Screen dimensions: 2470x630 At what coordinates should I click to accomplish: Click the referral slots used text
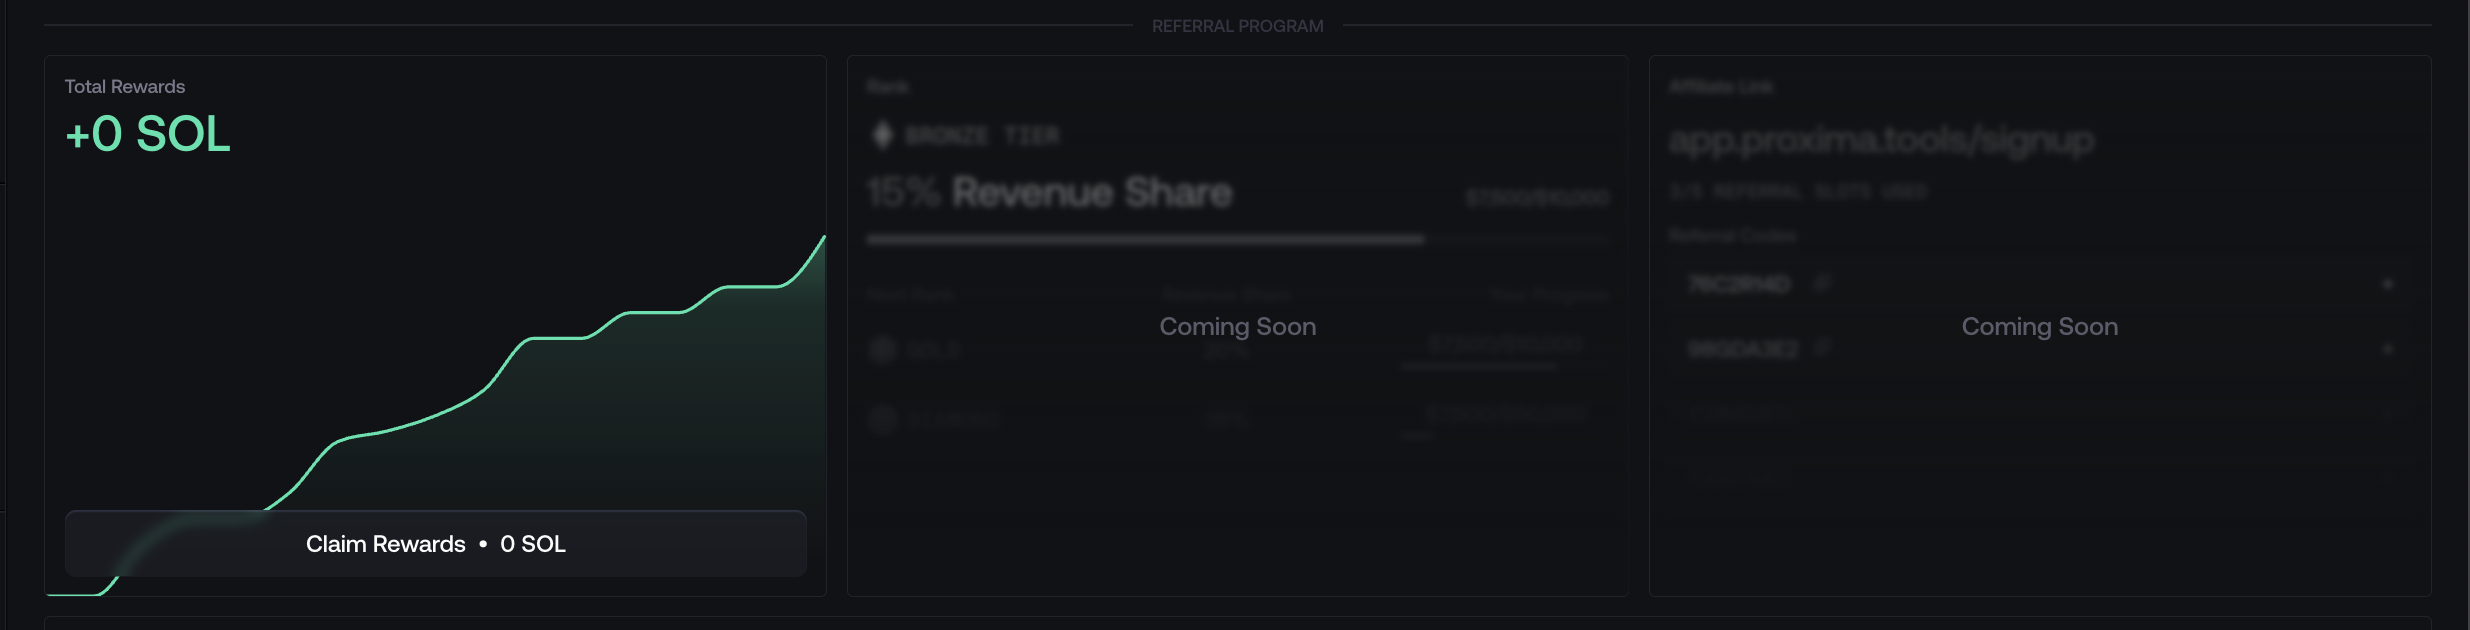[1797, 192]
